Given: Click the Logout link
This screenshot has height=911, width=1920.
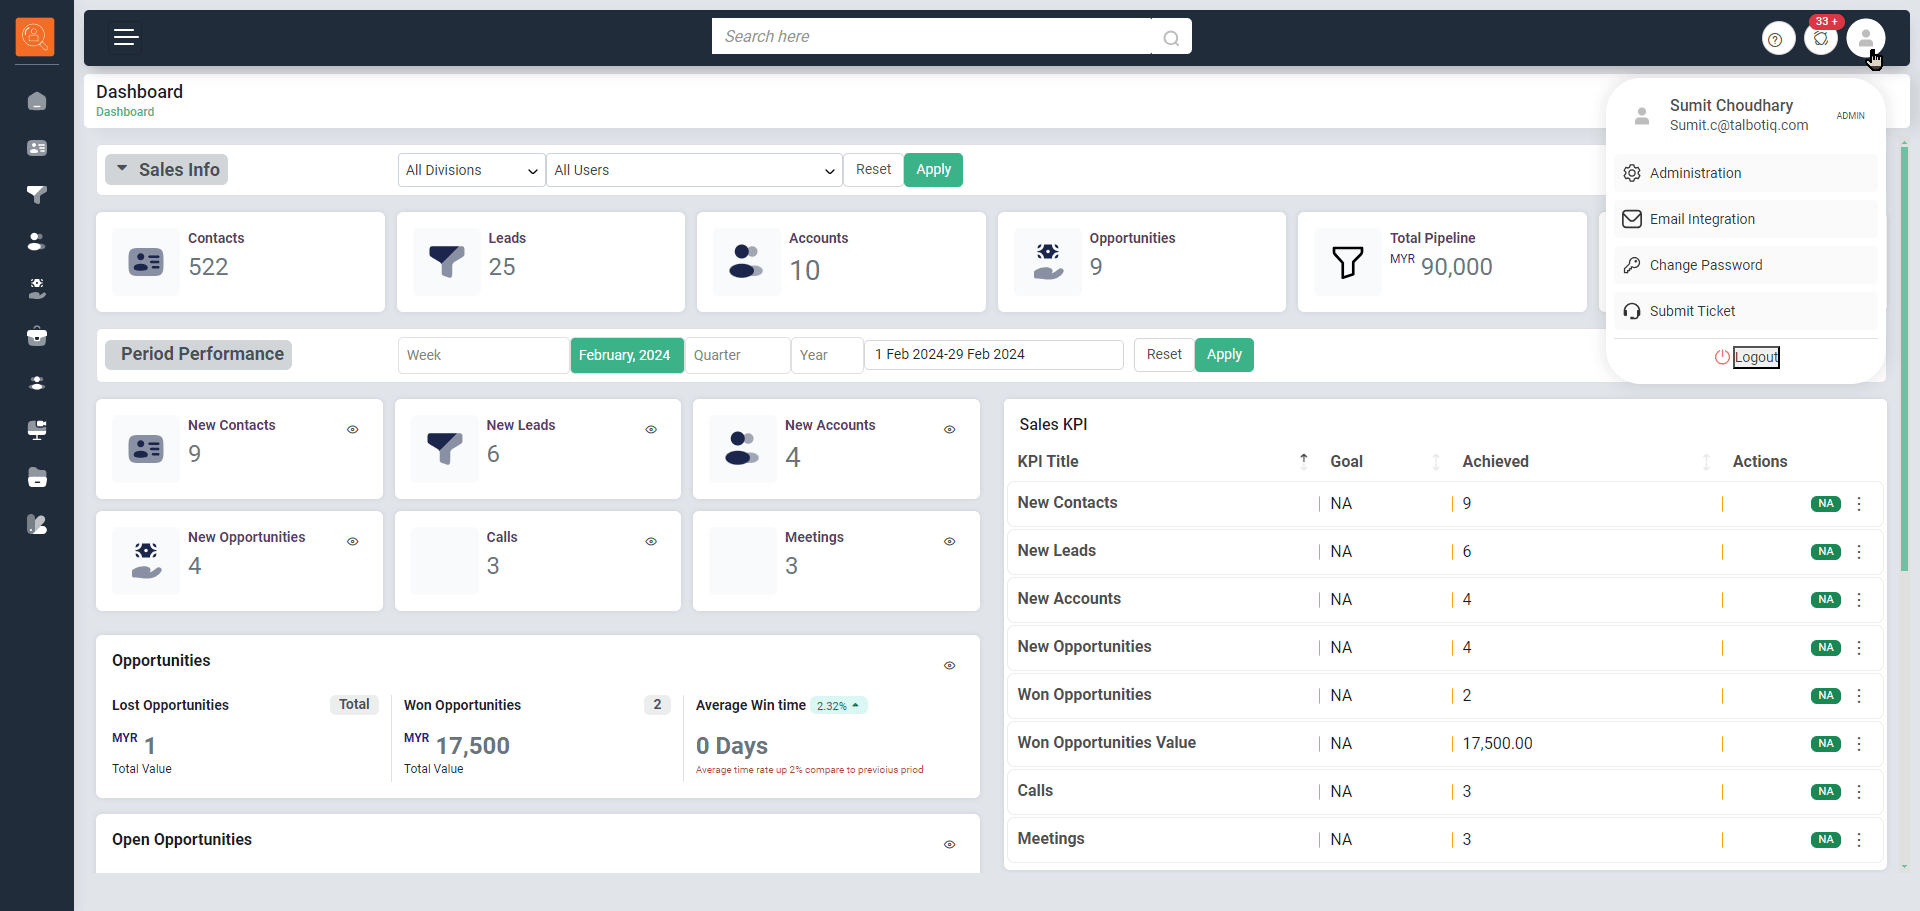Looking at the screenshot, I should click(x=1755, y=357).
